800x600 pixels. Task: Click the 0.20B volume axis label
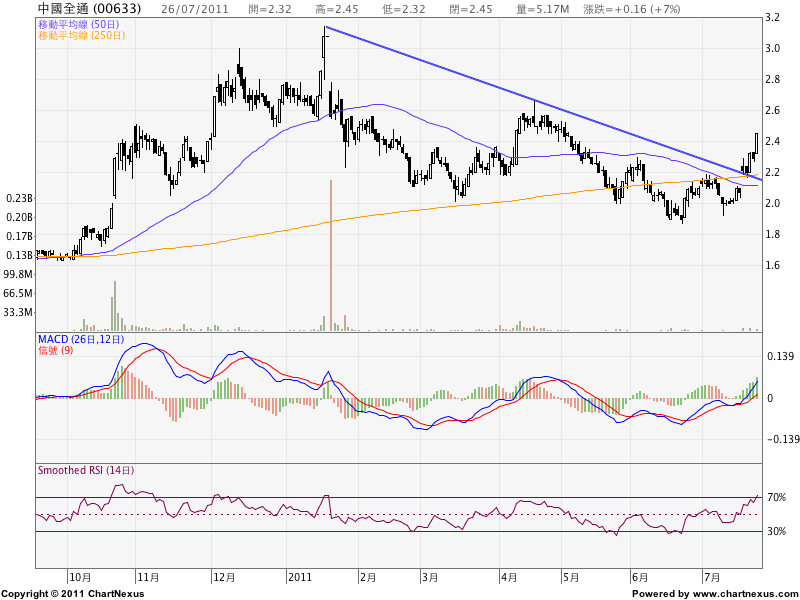19,217
